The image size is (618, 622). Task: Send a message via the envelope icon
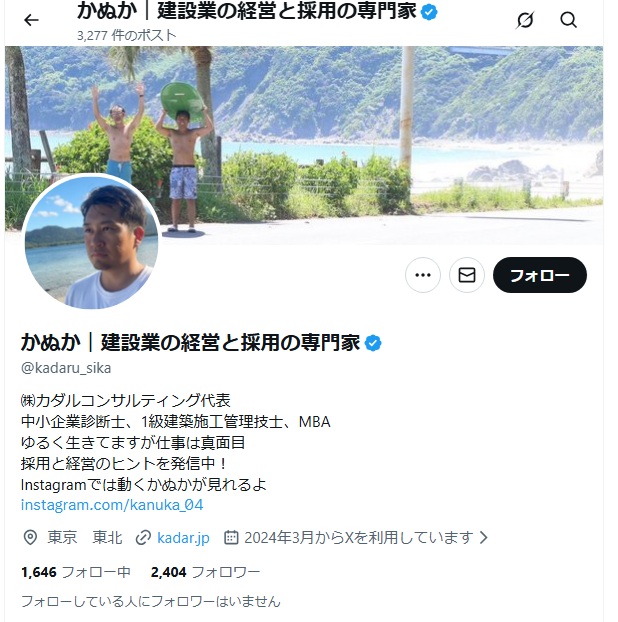pos(467,275)
